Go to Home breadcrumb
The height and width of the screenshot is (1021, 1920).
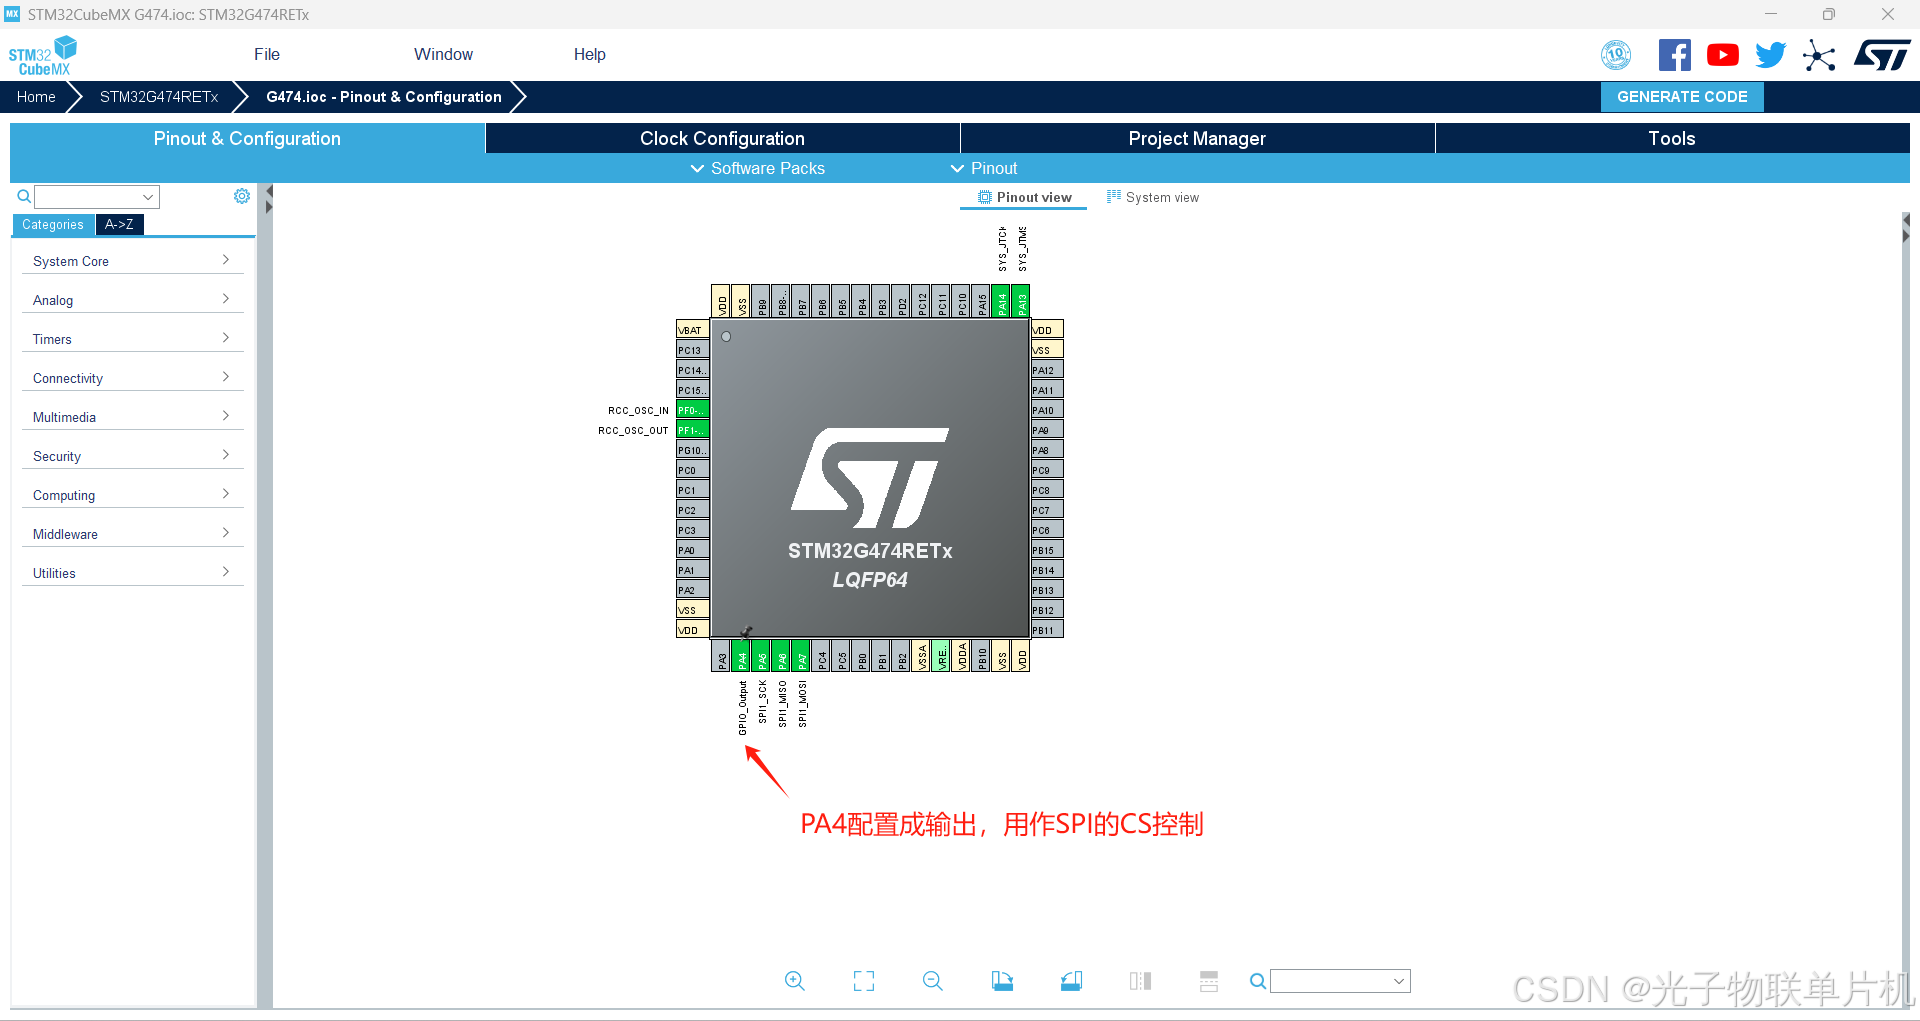(36, 97)
